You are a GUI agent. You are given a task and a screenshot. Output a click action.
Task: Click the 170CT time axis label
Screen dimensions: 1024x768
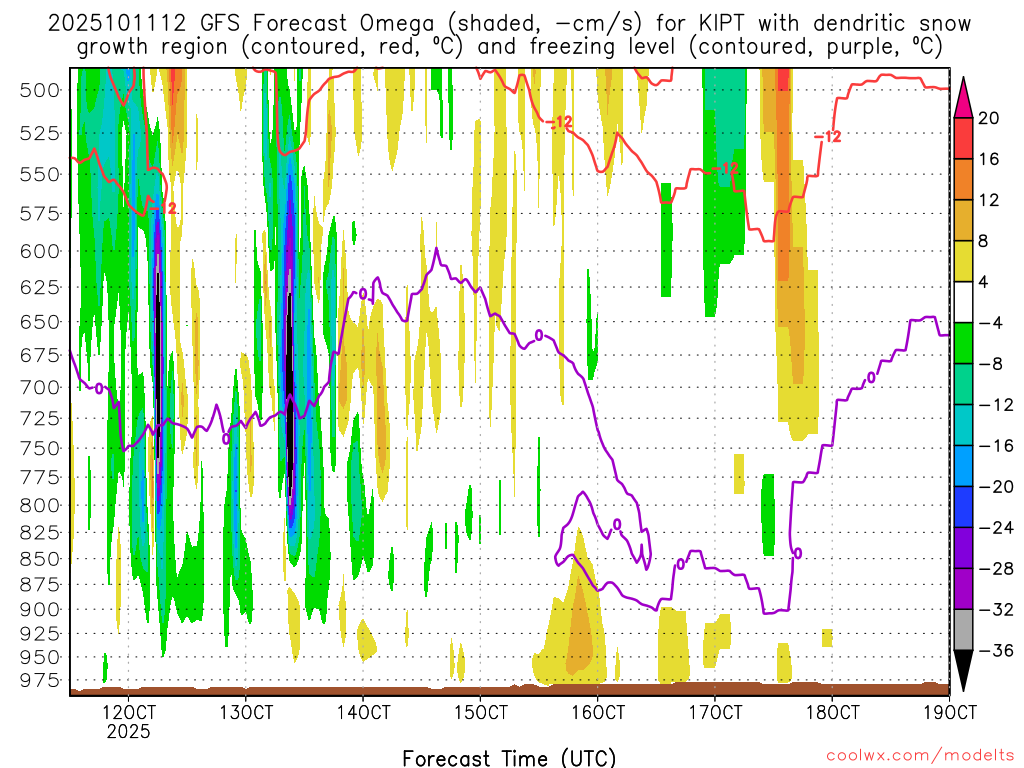tap(715, 712)
